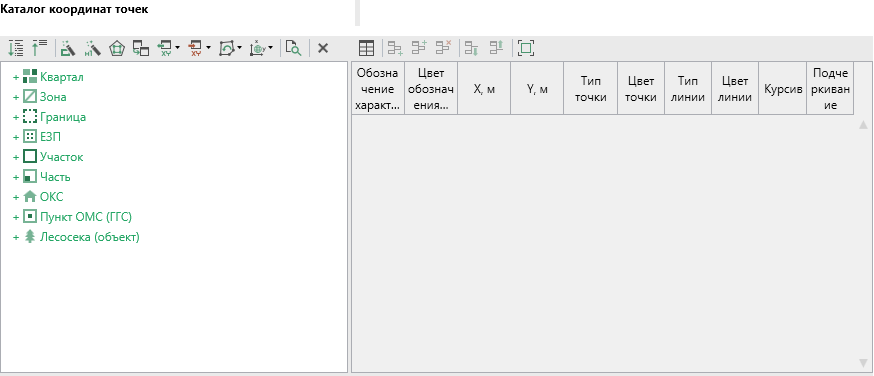Open dropdown arrow next to coordinate system icon
The width and height of the screenshot is (874, 376).
pyautogui.click(x=270, y=48)
